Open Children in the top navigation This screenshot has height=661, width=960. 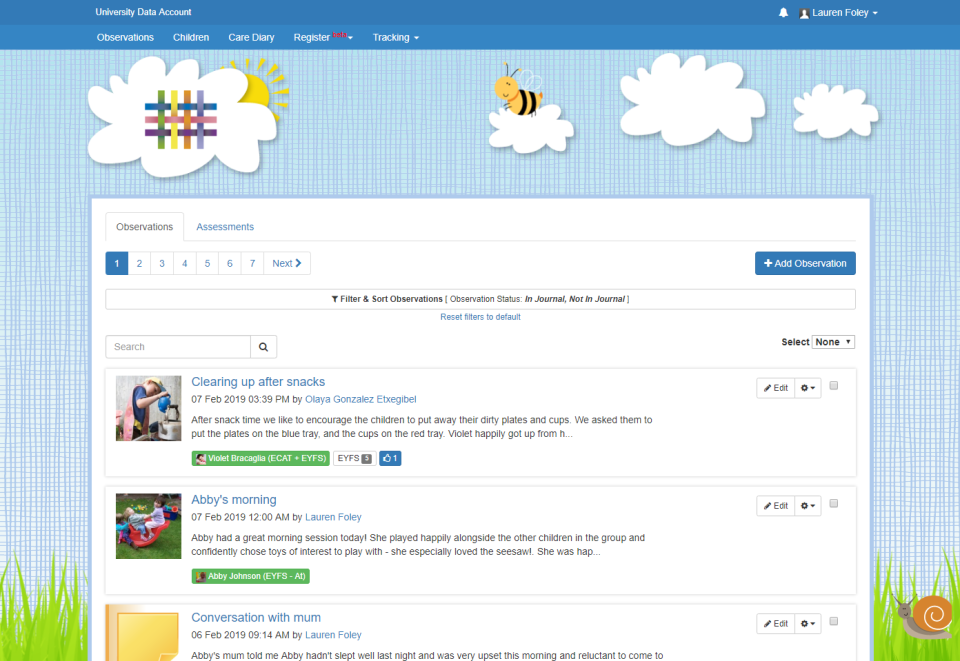191,37
